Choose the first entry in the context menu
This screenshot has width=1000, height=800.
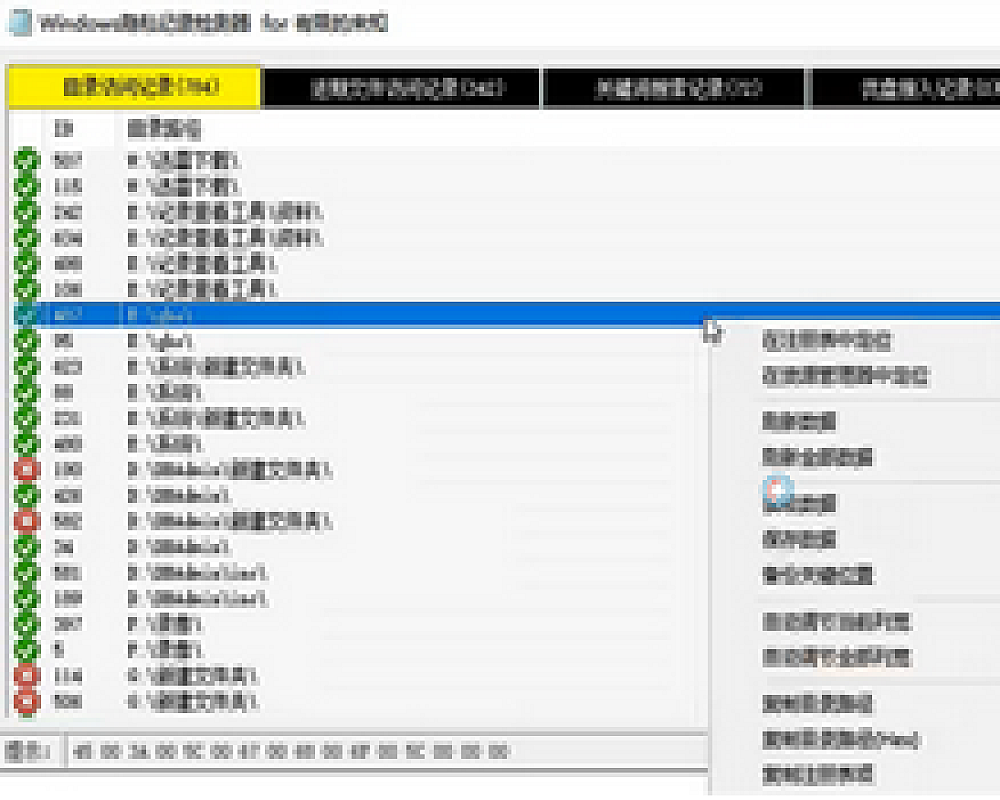tap(826, 341)
